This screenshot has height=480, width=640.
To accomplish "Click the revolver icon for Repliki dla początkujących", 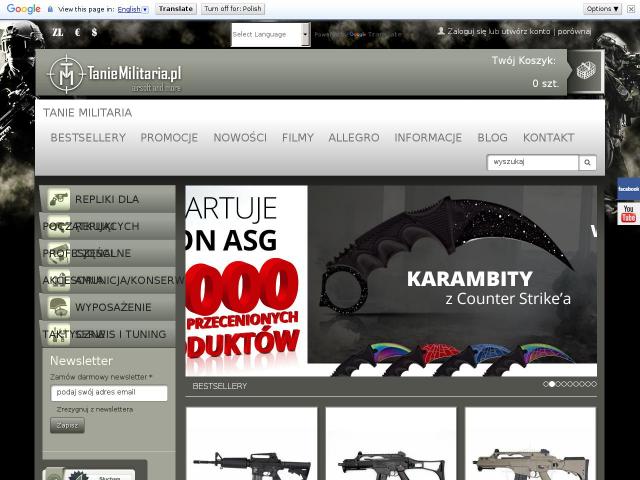I will (x=59, y=199).
